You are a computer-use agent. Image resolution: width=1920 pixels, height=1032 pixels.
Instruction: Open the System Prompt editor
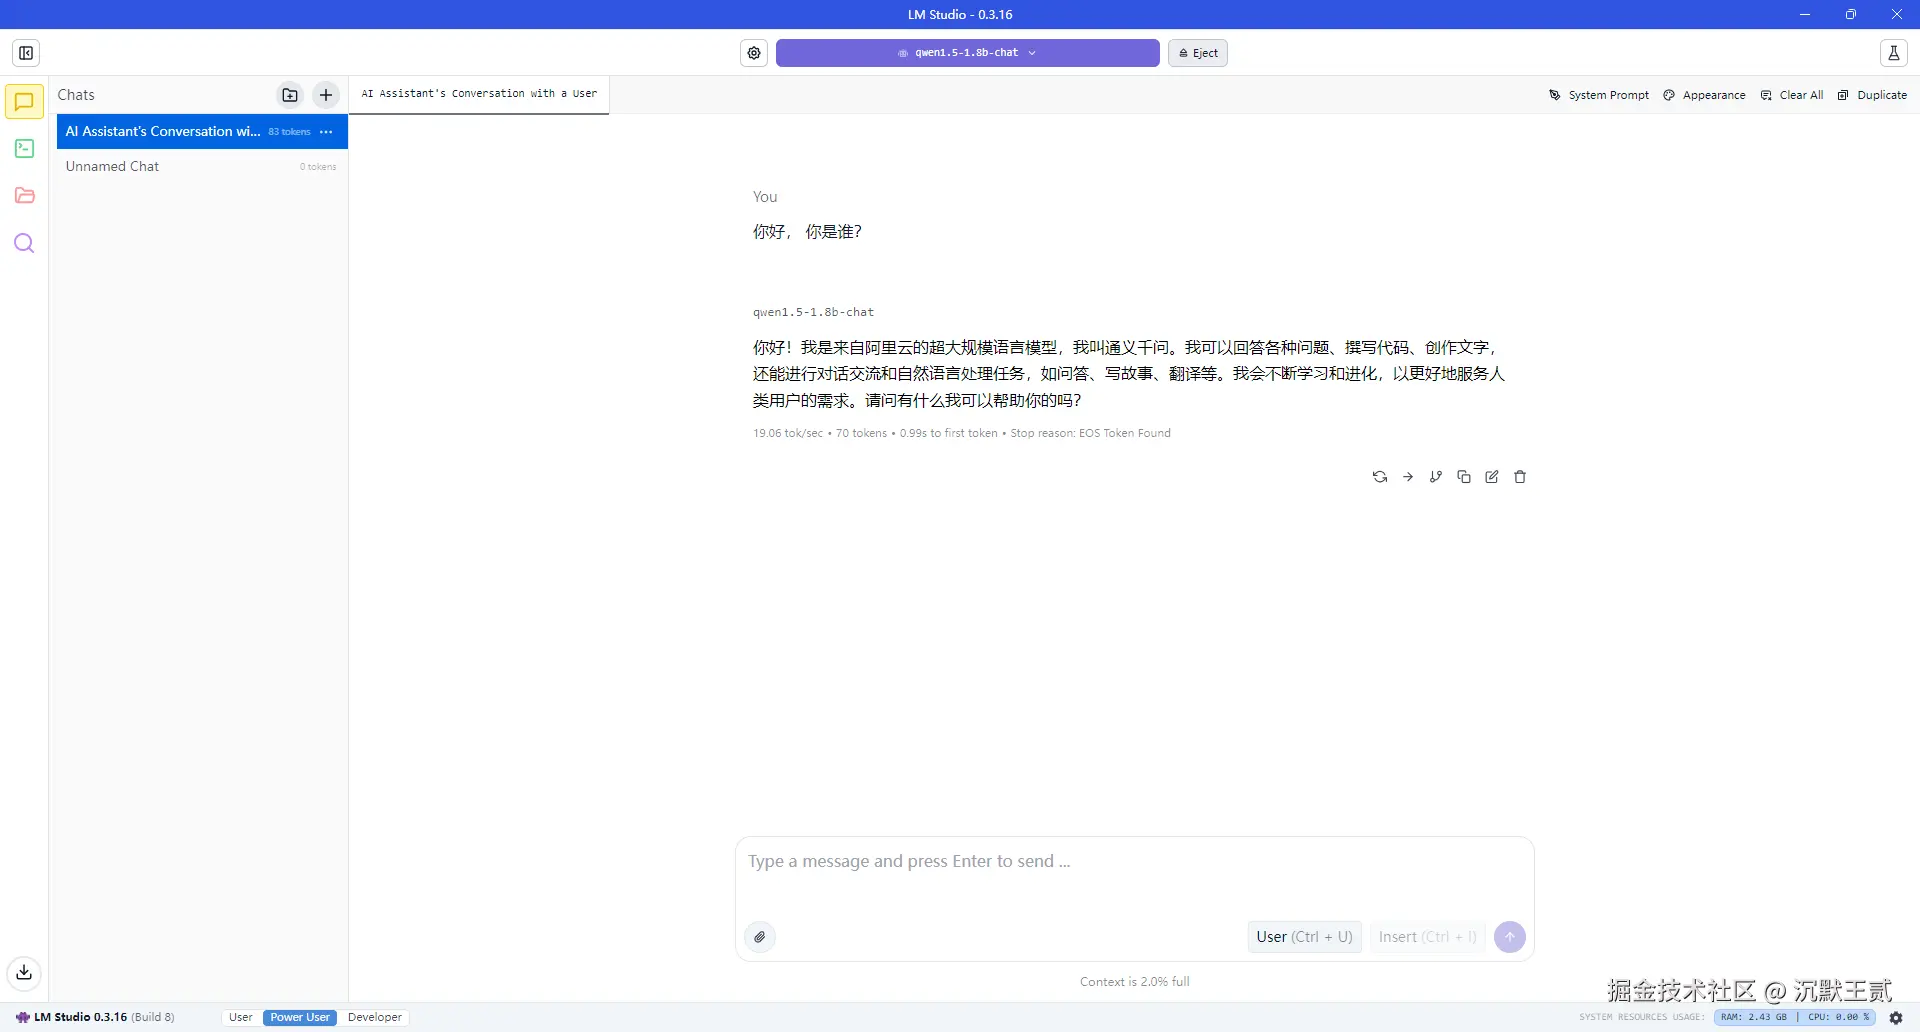(x=1599, y=95)
